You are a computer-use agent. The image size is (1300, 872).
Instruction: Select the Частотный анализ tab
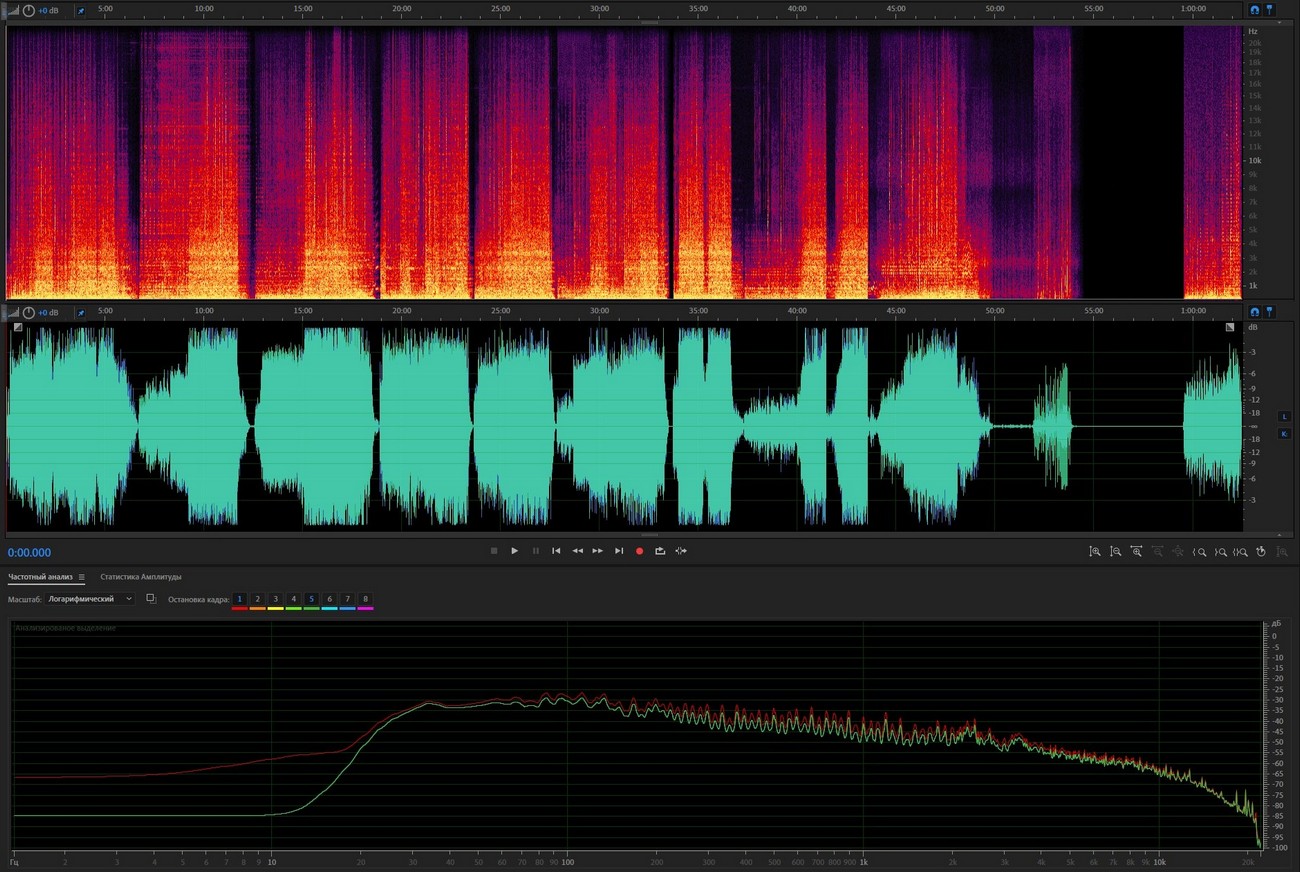point(41,577)
